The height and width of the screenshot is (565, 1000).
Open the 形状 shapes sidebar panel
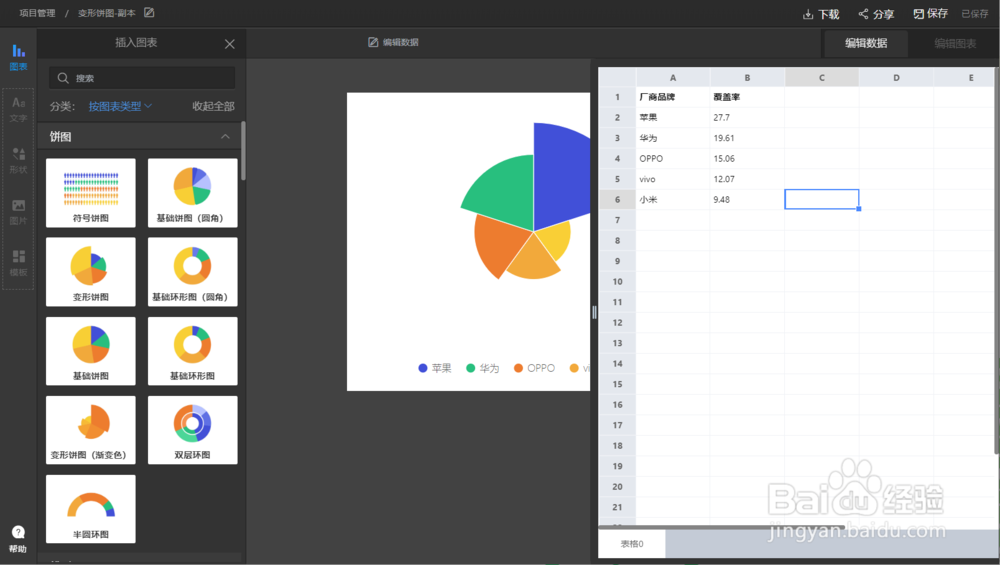(18, 161)
